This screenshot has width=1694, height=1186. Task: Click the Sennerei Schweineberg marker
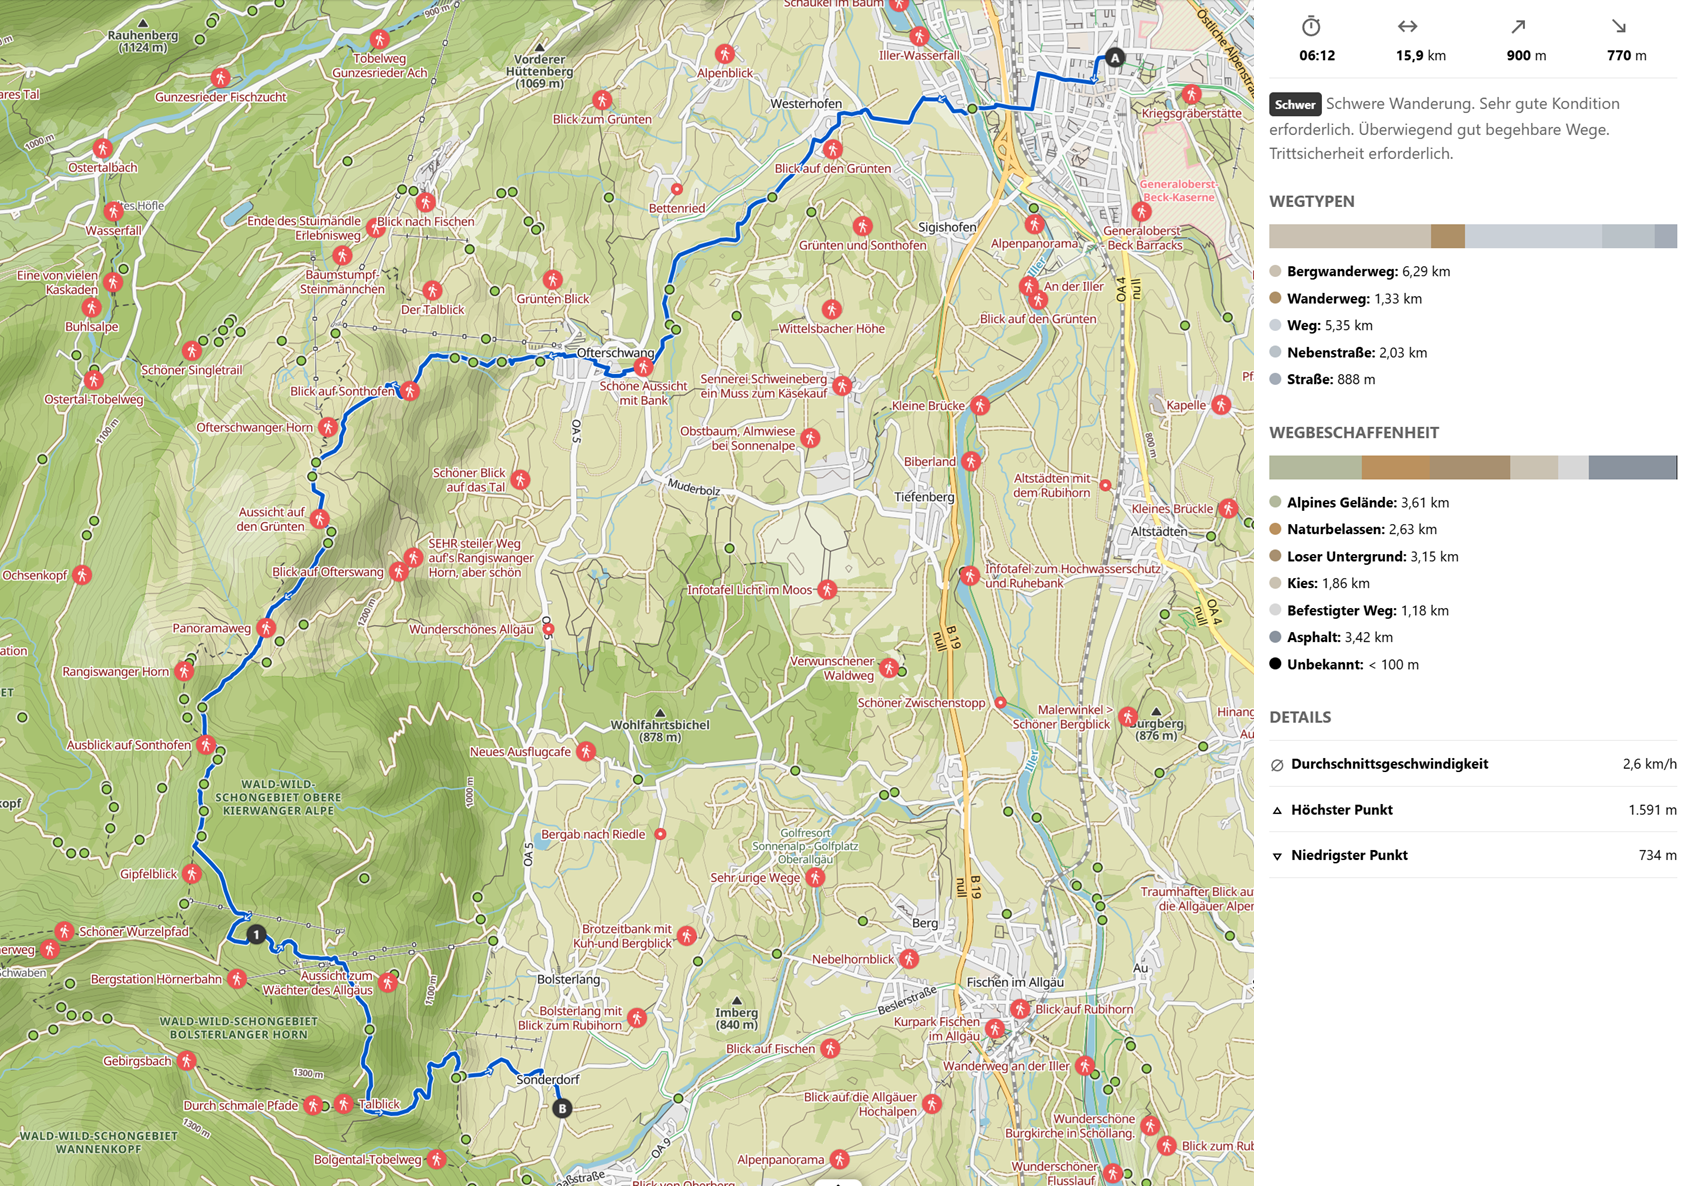pos(843,386)
